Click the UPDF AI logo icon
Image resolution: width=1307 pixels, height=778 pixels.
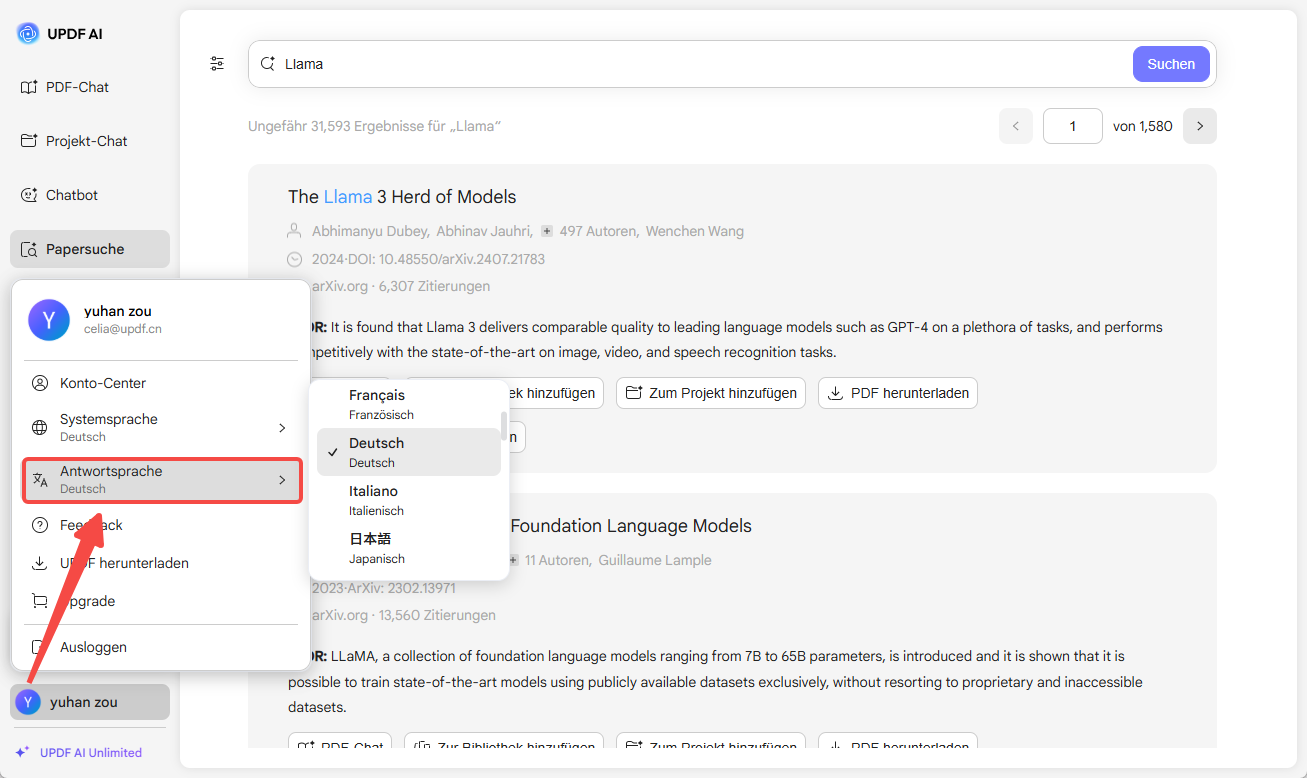point(28,34)
